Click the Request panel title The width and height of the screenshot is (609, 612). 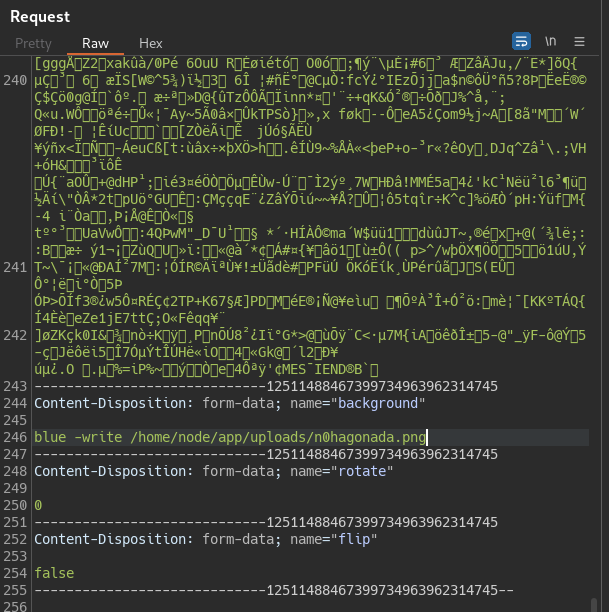coord(40,17)
